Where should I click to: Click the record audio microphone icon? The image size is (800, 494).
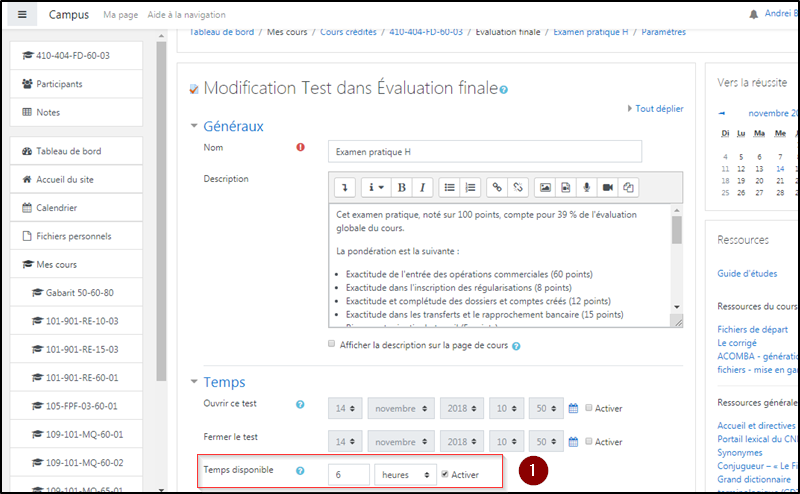(587, 187)
